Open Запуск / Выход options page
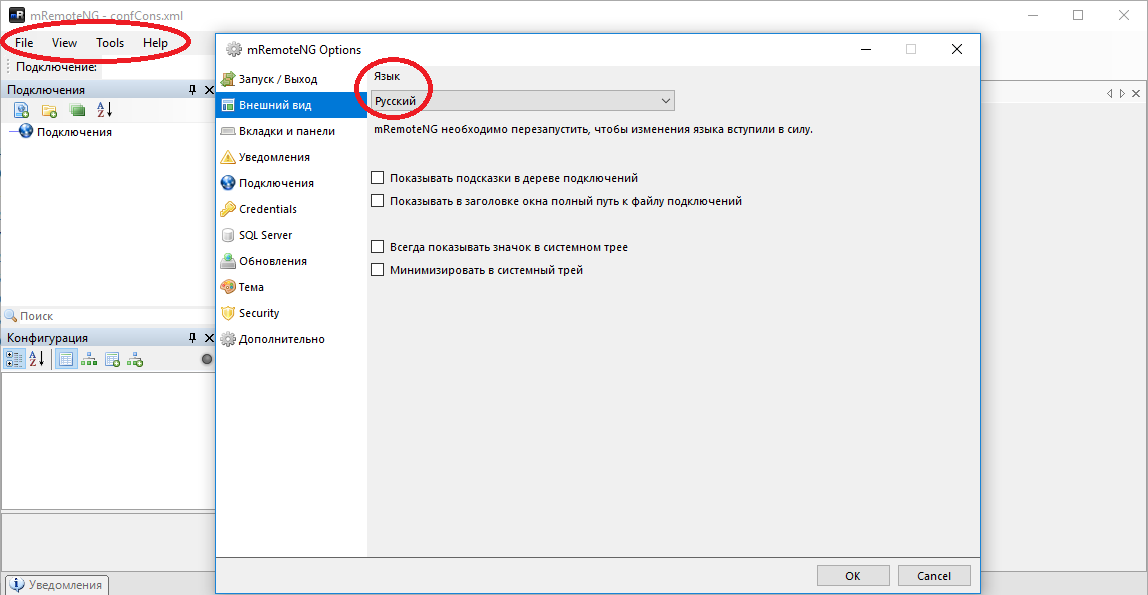 click(x=291, y=79)
